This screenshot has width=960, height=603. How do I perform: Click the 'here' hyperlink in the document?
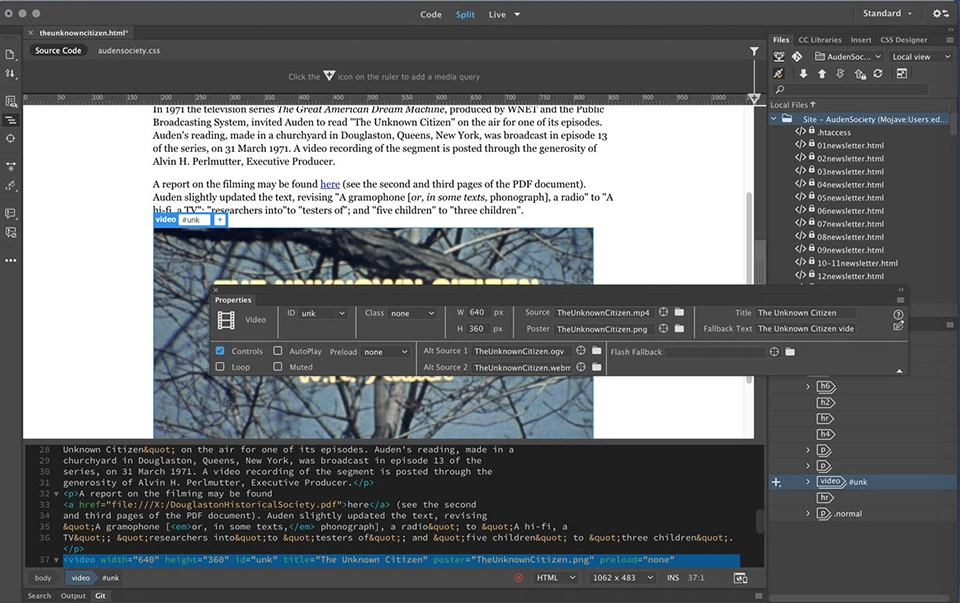330,183
